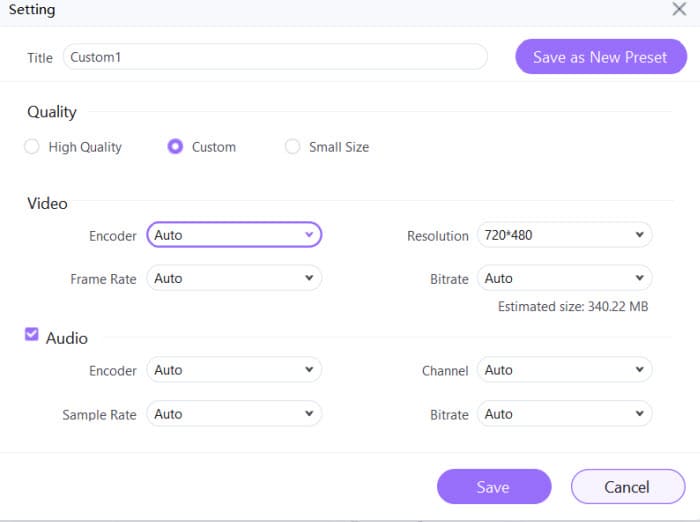700x522 pixels.
Task: Expand the Frame Rate dropdown
Action: pyautogui.click(x=234, y=278)
